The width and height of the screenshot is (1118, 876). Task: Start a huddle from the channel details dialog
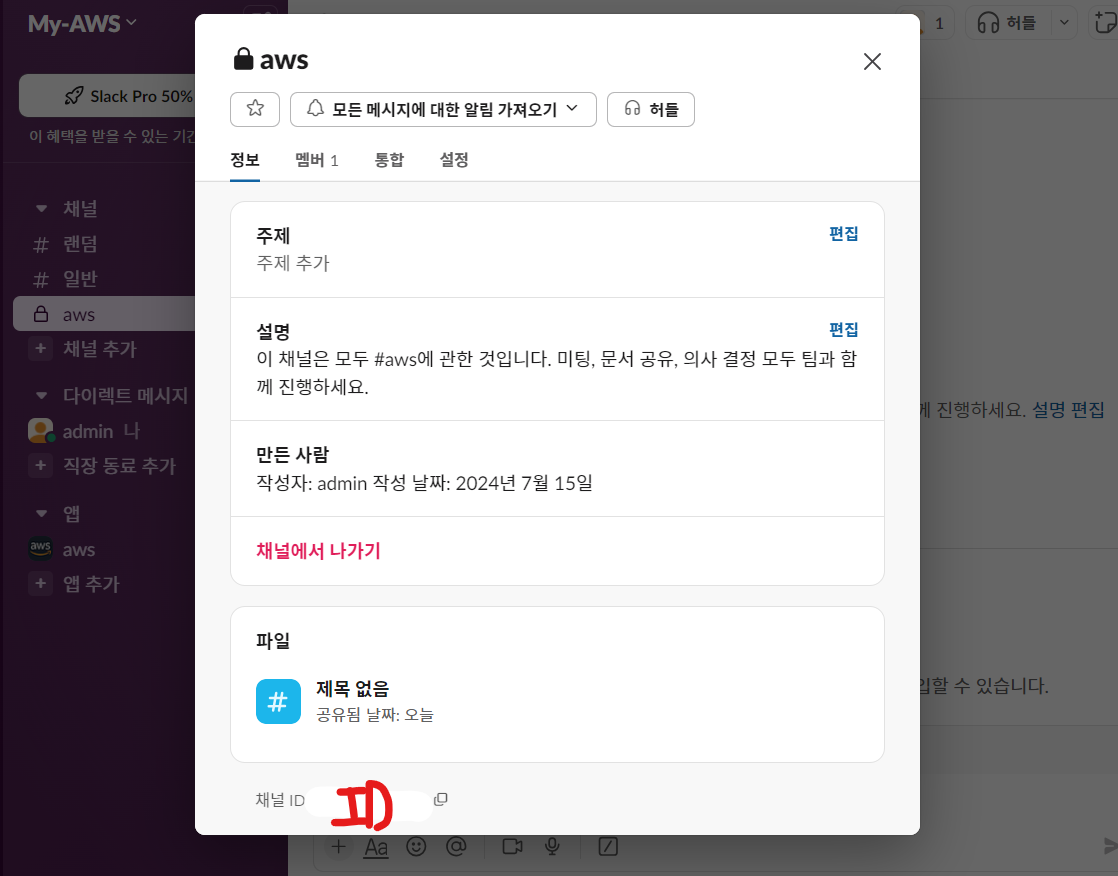point(650,109)
